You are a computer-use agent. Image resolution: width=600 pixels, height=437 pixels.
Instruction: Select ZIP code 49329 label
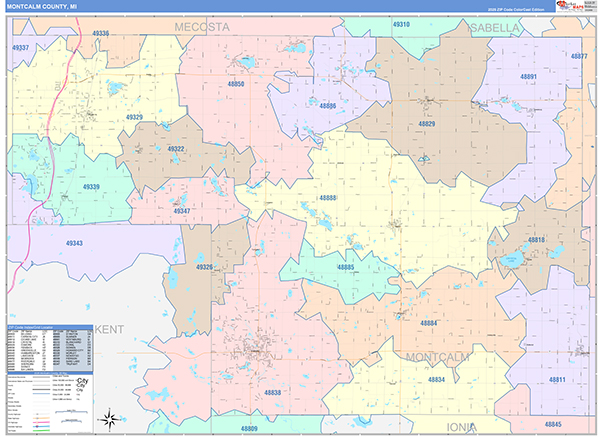click(x=134, y=117)
